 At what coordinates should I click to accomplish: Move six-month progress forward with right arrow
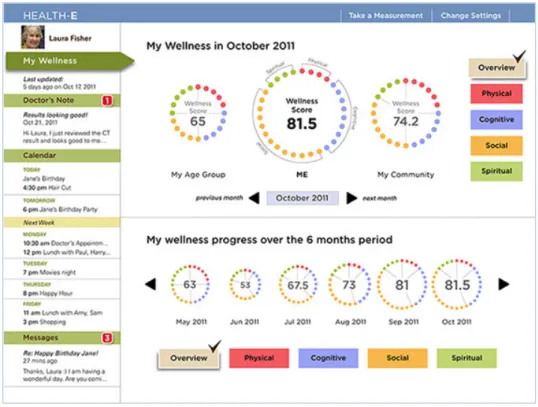click(504, 284)
